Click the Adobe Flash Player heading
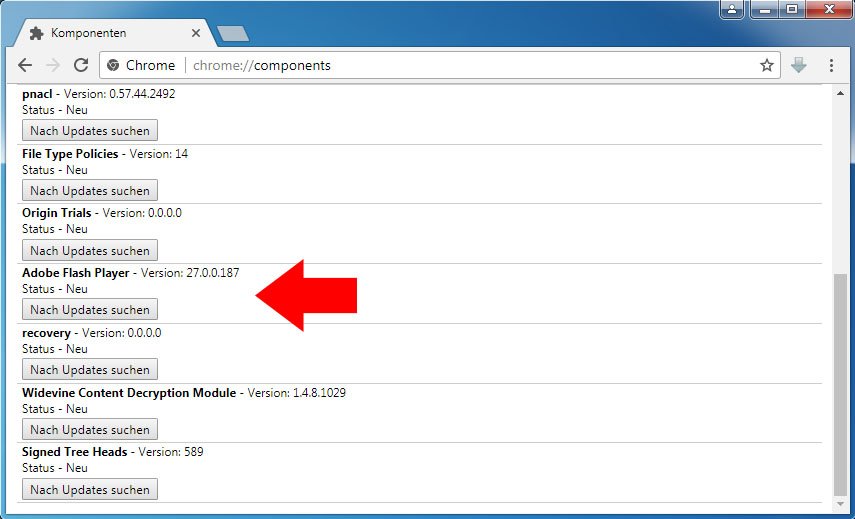Image resolution: width=855 pixels, height=519 pixels. [76, 273]
